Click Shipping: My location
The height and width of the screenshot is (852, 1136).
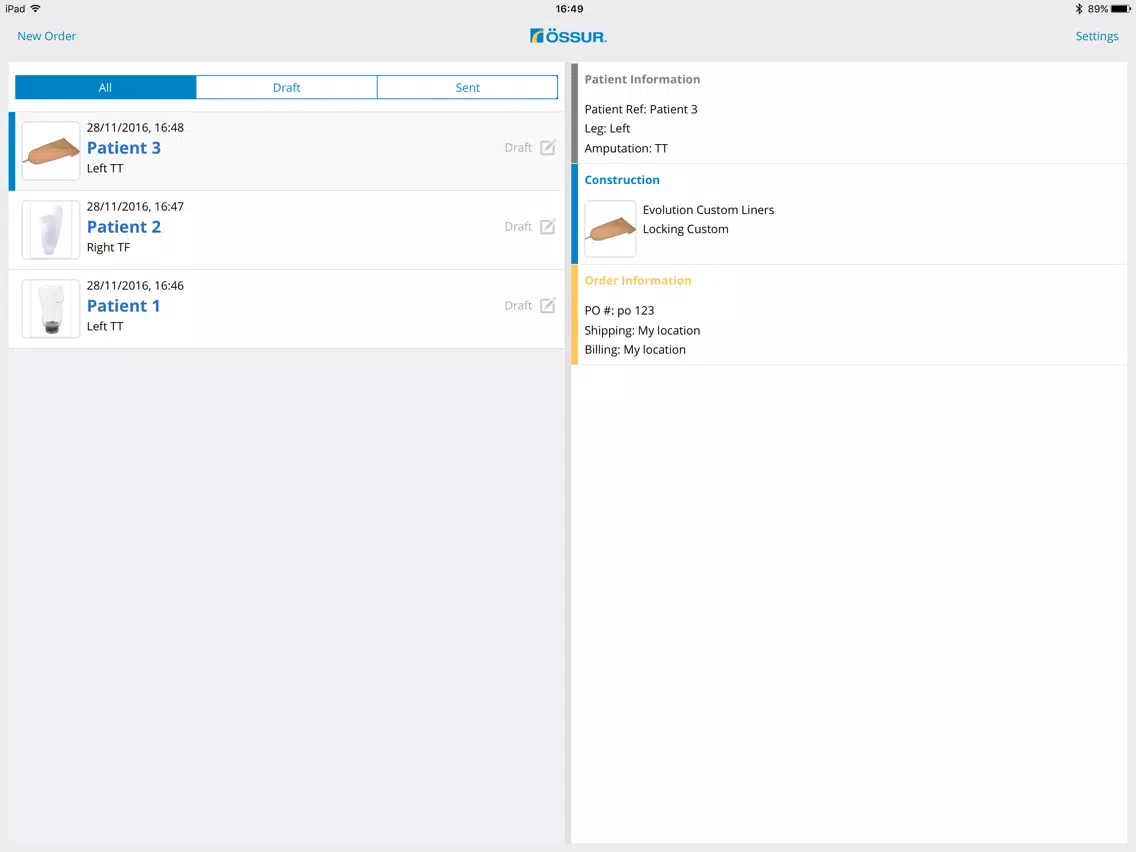(643, 330)
